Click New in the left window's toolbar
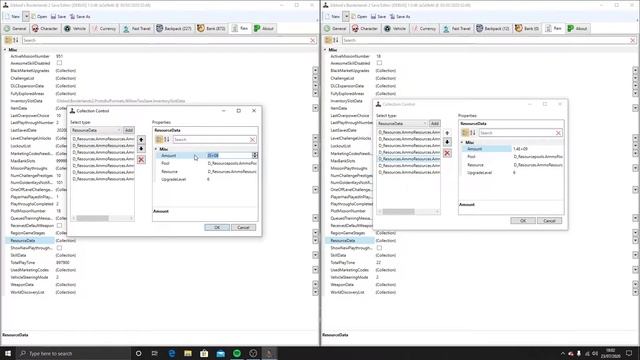This screenshot has width=640, height=360. 12,17
